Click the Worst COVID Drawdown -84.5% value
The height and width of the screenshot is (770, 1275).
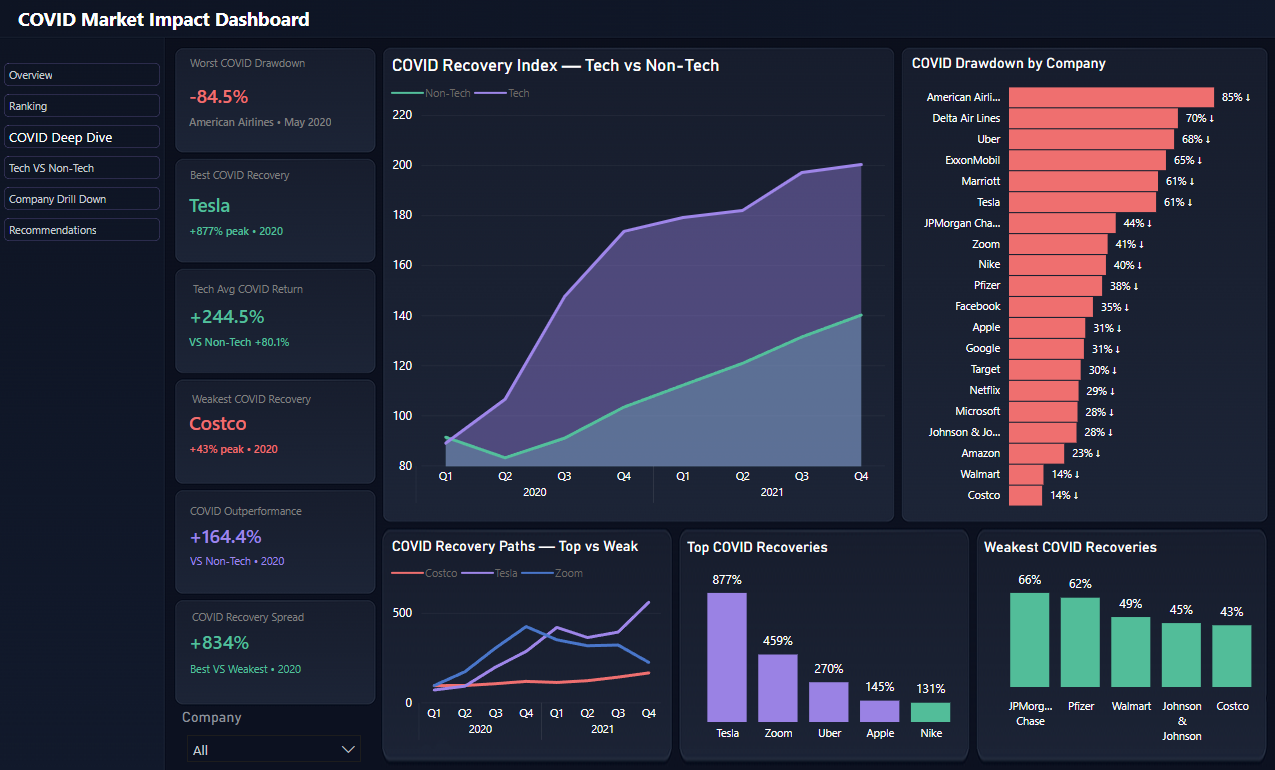tap(219, 96)
